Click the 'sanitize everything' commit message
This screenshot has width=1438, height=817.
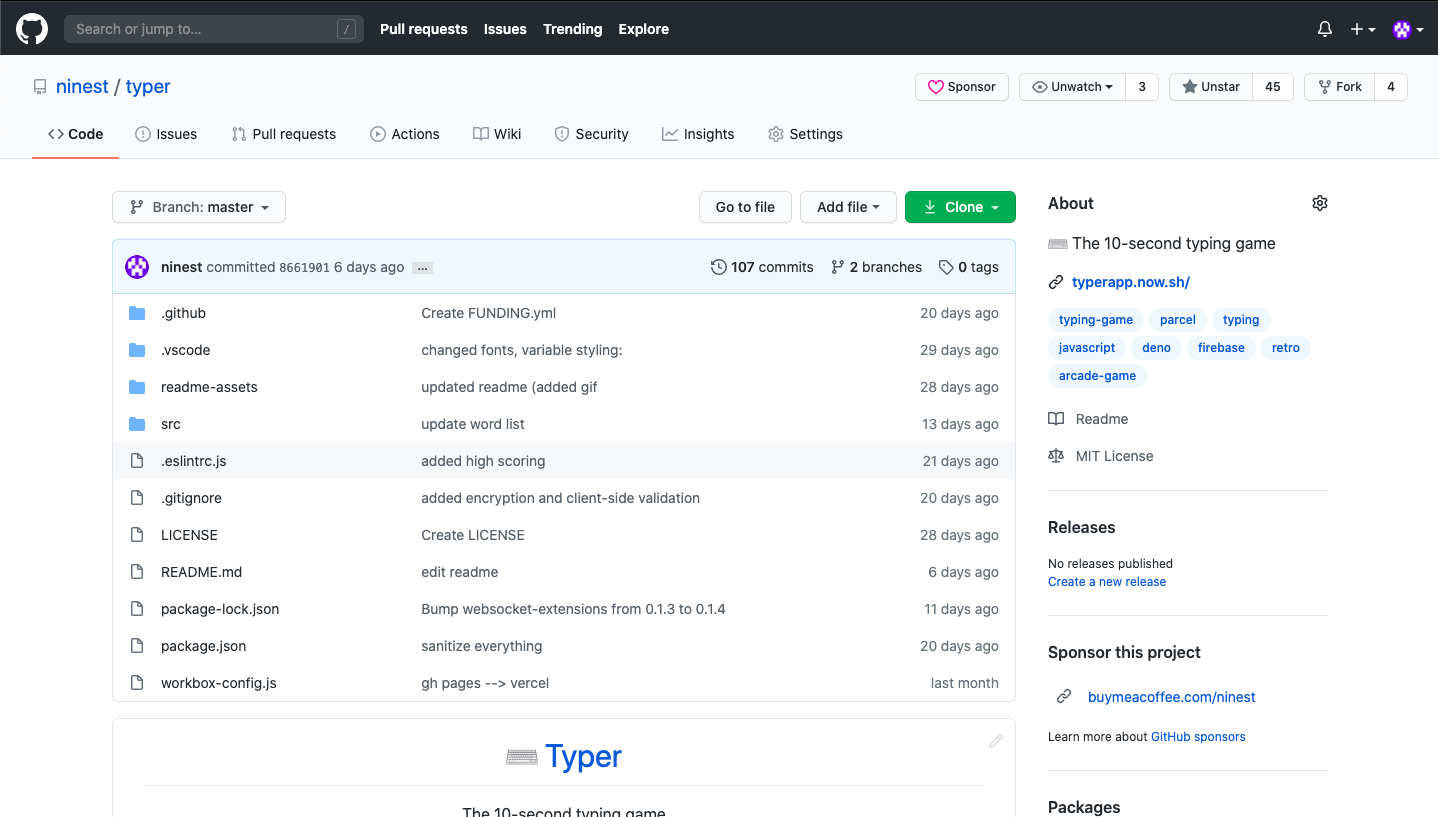(x=482, y=646)
